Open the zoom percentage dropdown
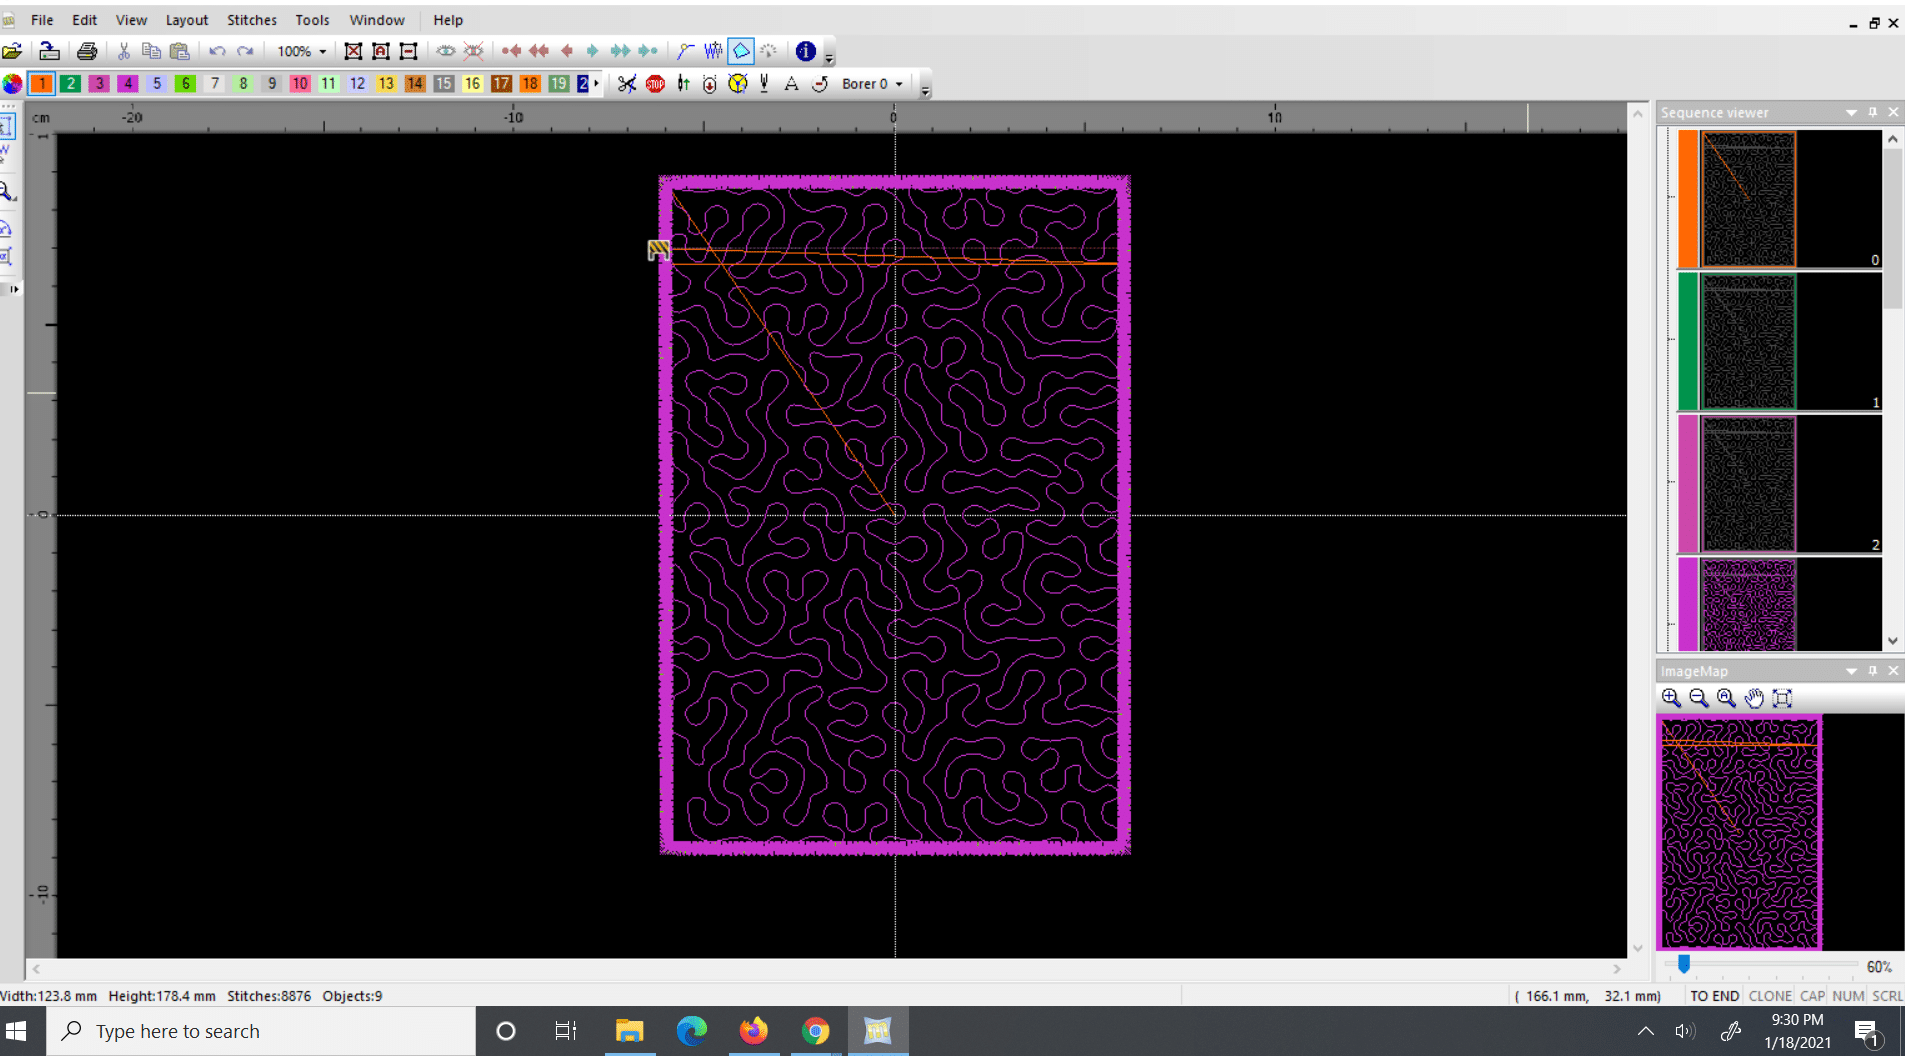Screen dimensions: 1905x1056 (x=322, y=51)
